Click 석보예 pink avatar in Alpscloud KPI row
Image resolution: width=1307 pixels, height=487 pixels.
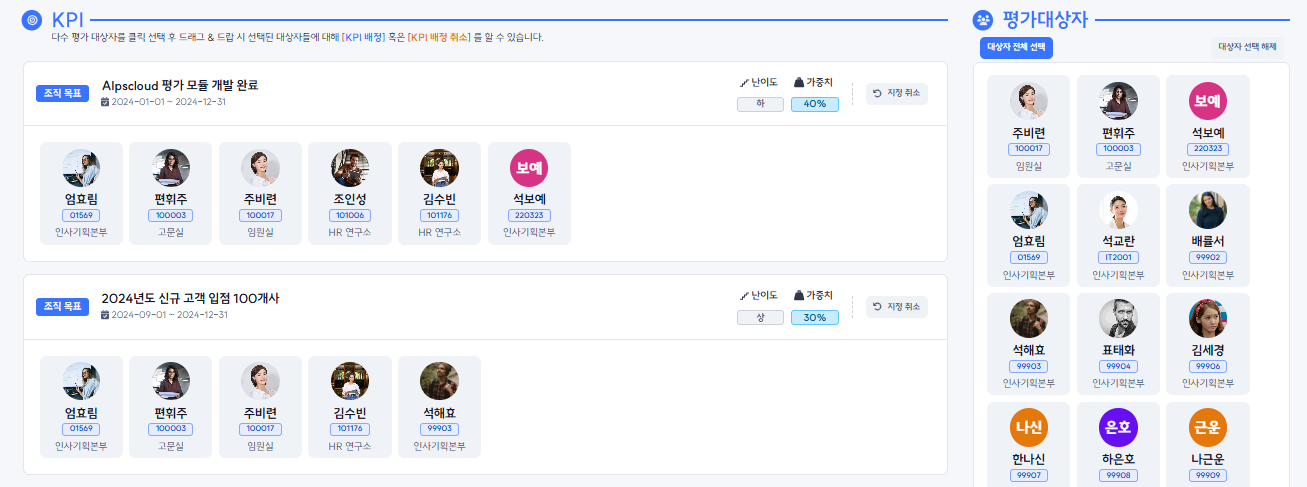(x=529, y=168)
